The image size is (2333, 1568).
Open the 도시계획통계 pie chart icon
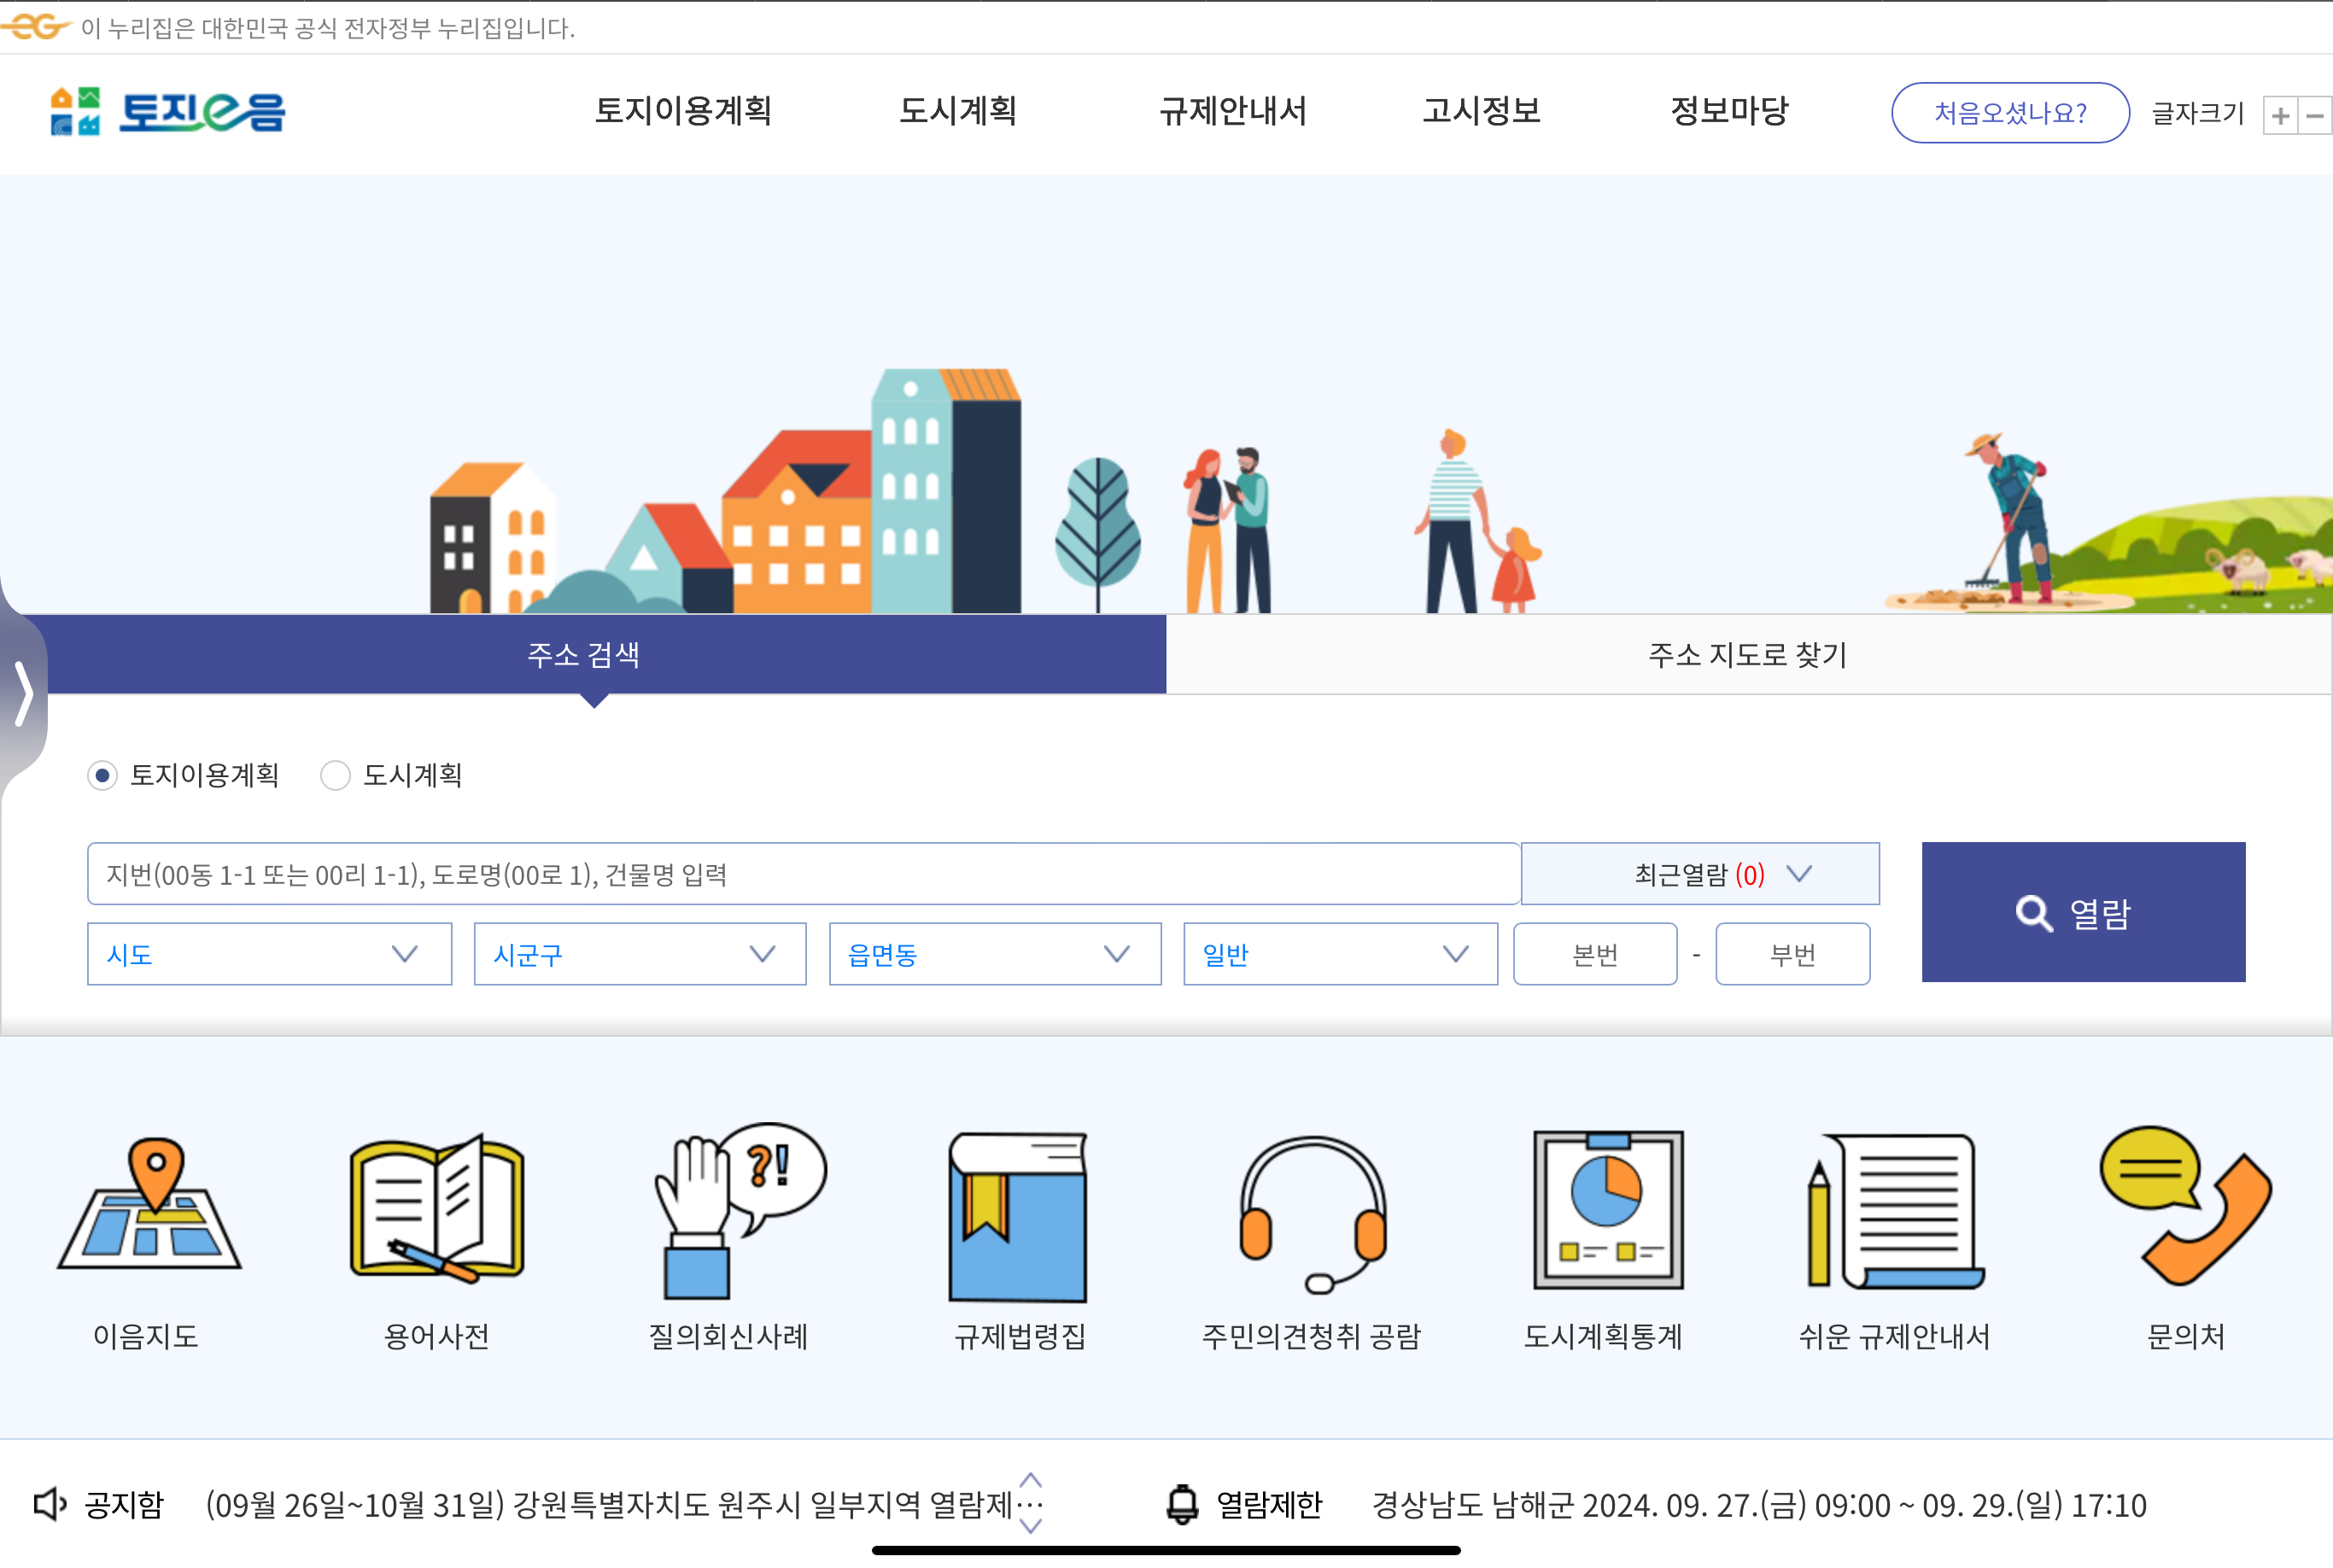(x=1606, y=1210)
